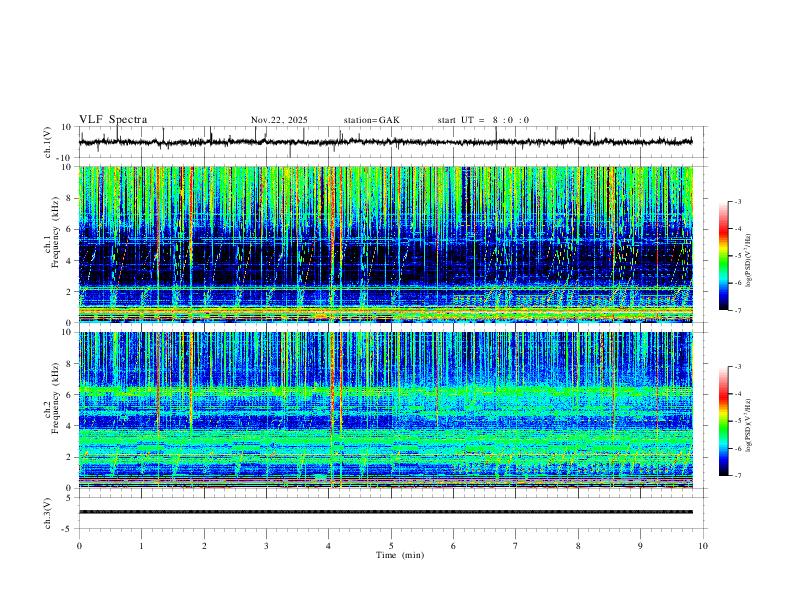Viewport: 792px width, 612px height.
Task: Click the "-4" tick on ch.2 colorbar
Action: coord(738,393)
